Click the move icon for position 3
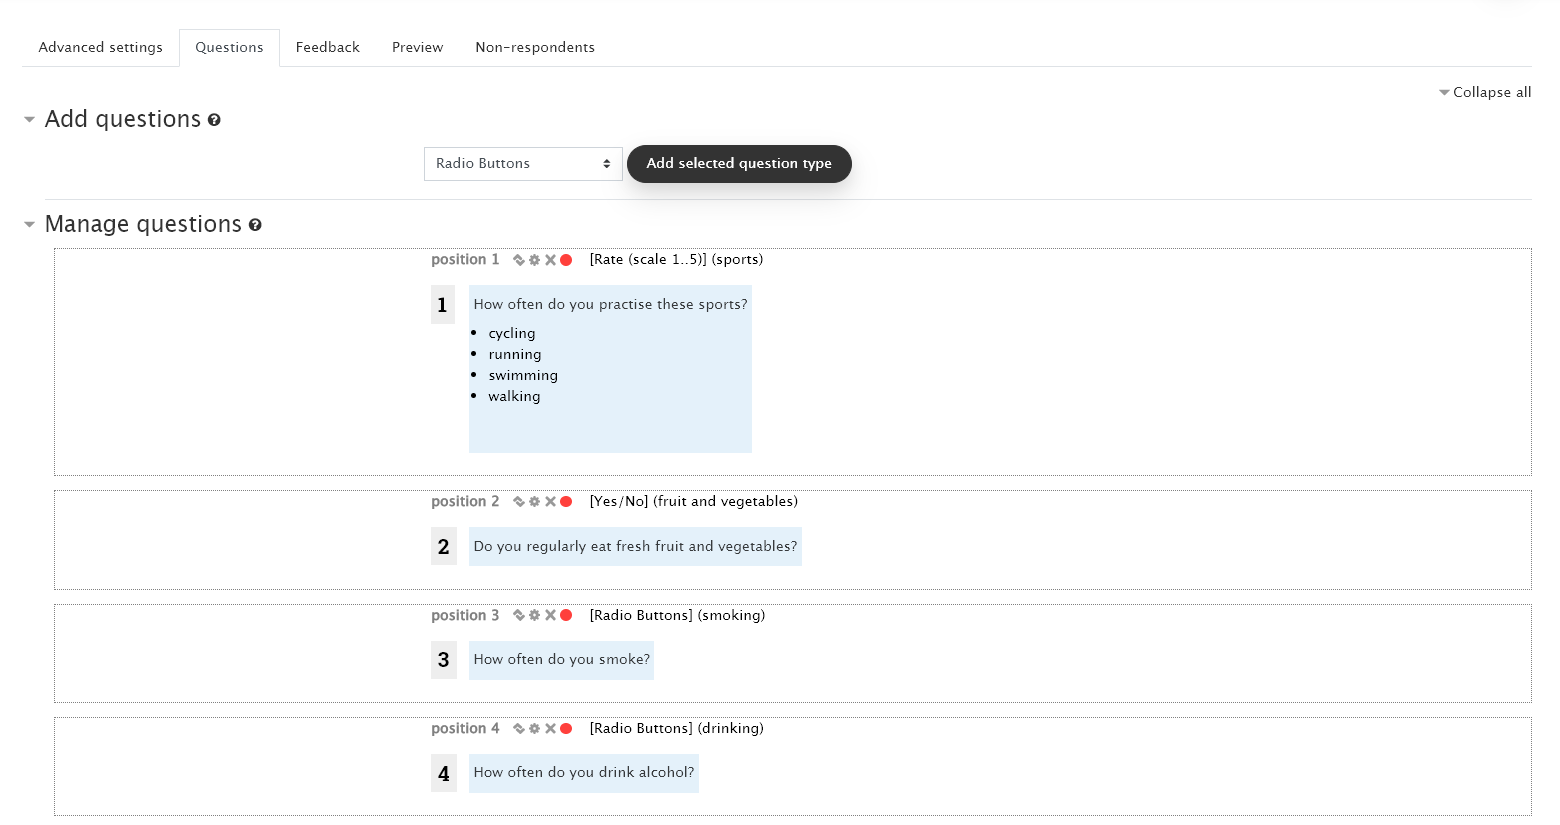 [x=519, y=616]
